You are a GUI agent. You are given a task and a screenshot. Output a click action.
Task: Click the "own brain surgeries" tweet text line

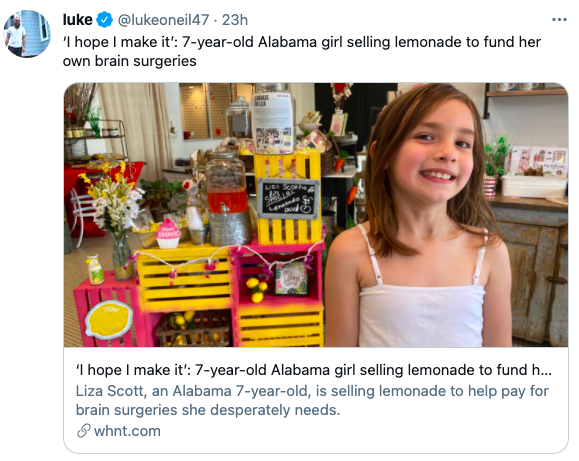[x=130, y=61]
